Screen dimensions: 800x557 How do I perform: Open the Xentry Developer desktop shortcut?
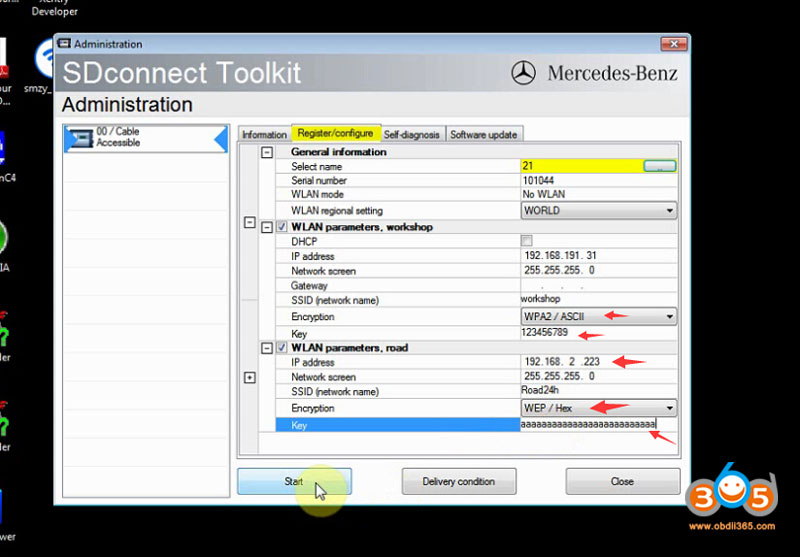coord(55,8)
